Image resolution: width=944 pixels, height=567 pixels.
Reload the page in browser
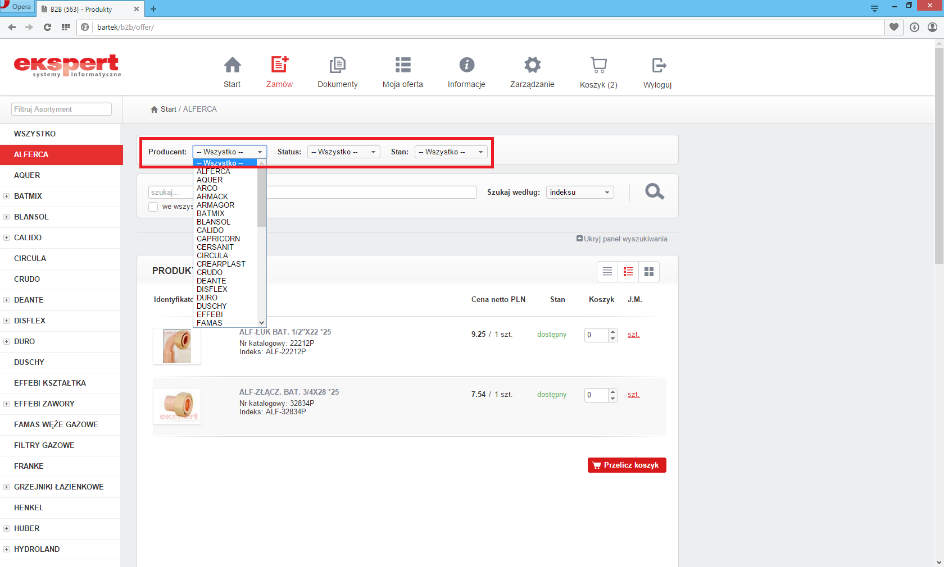47,27
